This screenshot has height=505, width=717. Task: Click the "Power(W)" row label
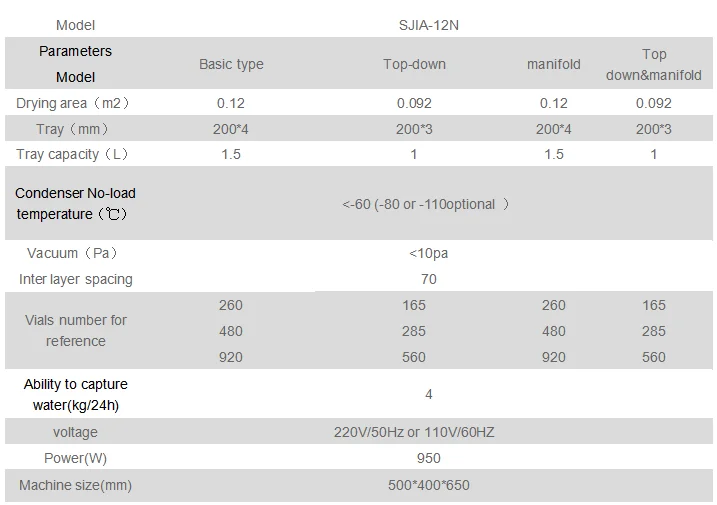(76, 458)
